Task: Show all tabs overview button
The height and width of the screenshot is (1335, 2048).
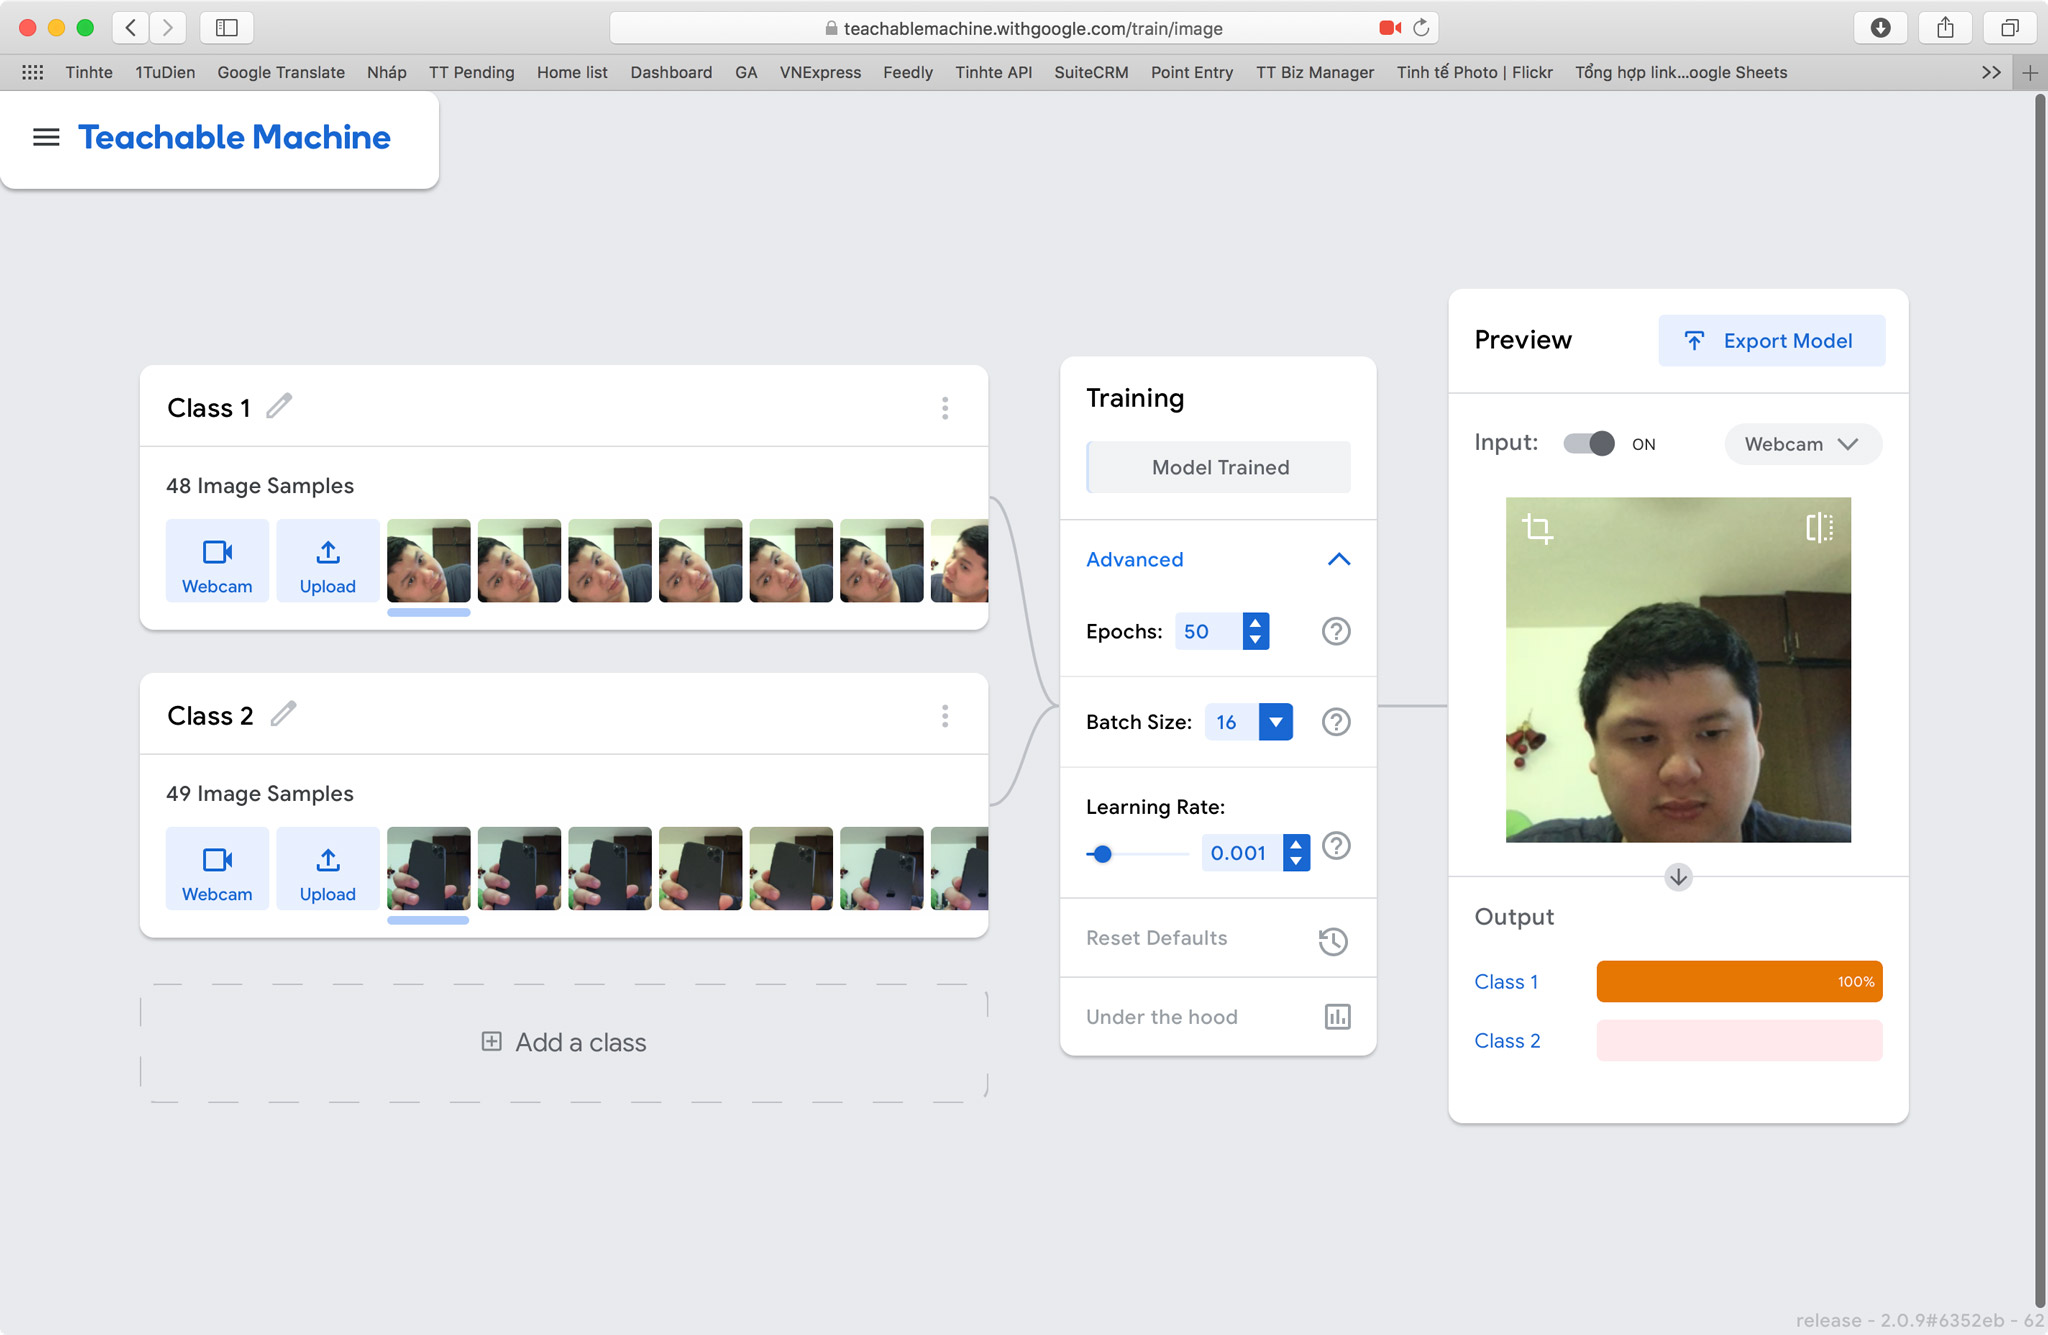Action: [x=2010, y=28]
